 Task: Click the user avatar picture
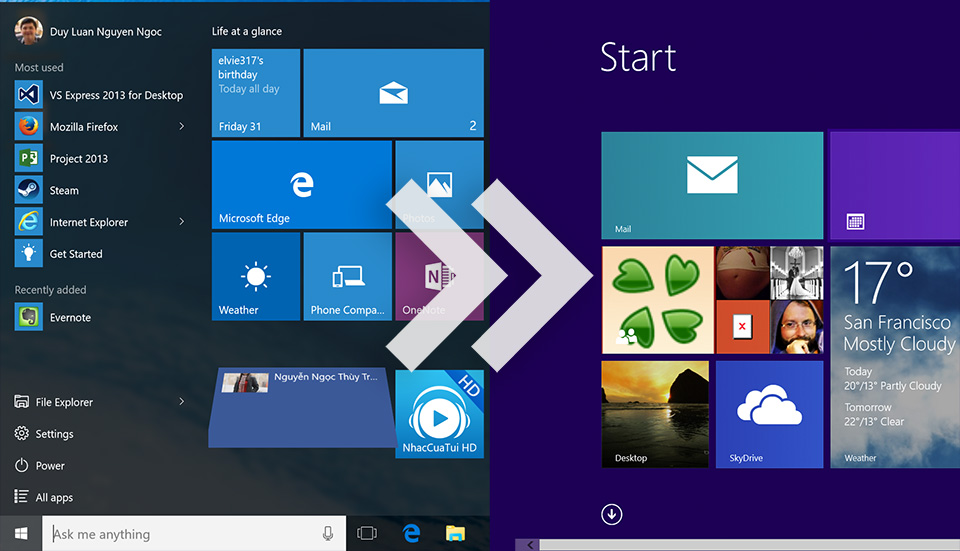pyautogui.click(x=28, y=31)
